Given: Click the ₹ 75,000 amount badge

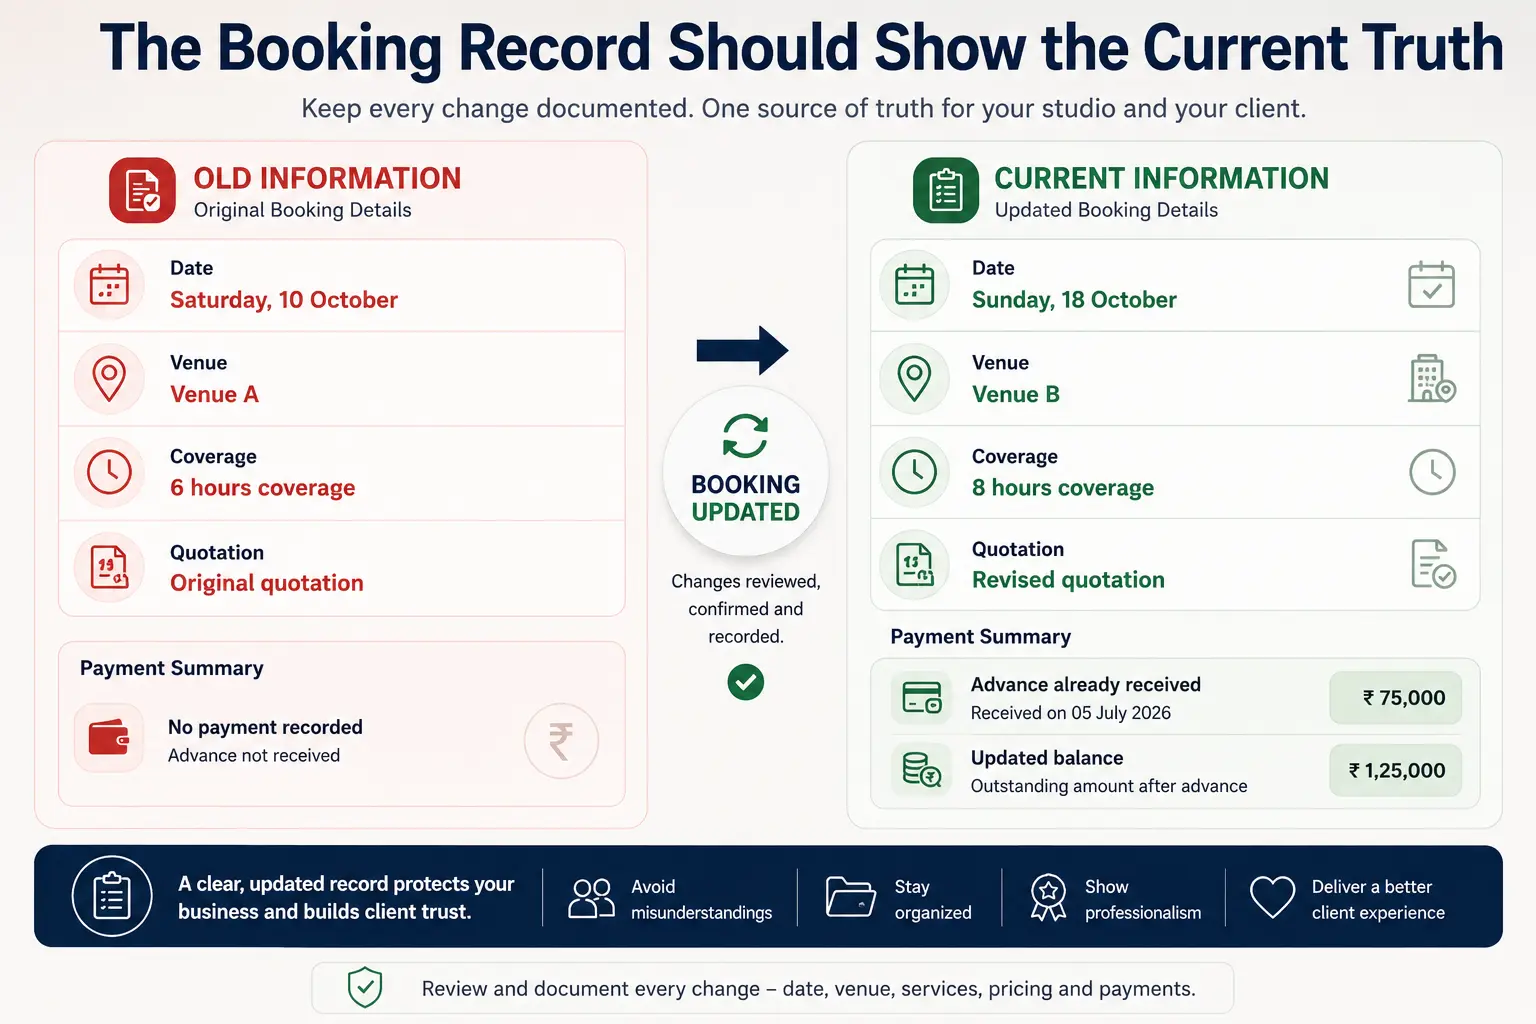Looking at the screenshot, I should (x=1395, y=698).
